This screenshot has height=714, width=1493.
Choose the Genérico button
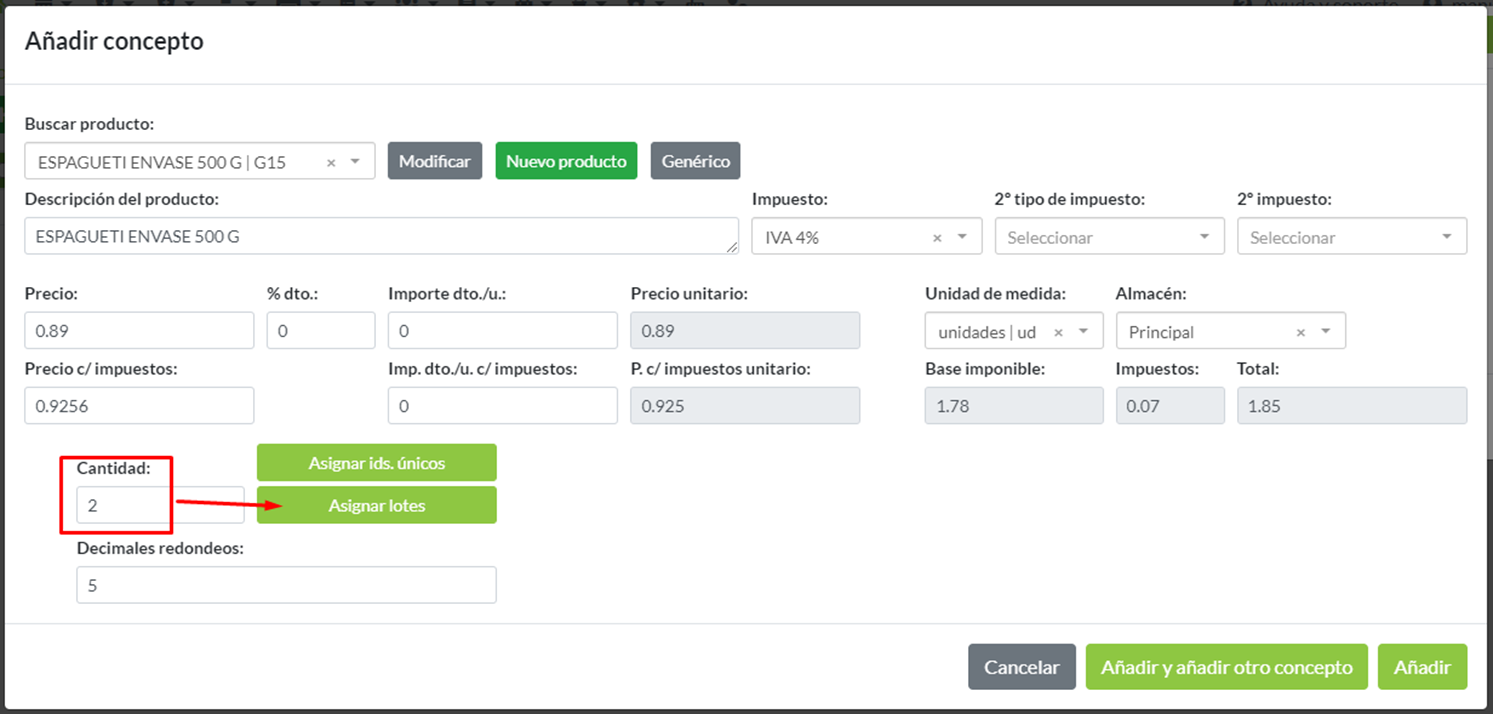[695, 161]
